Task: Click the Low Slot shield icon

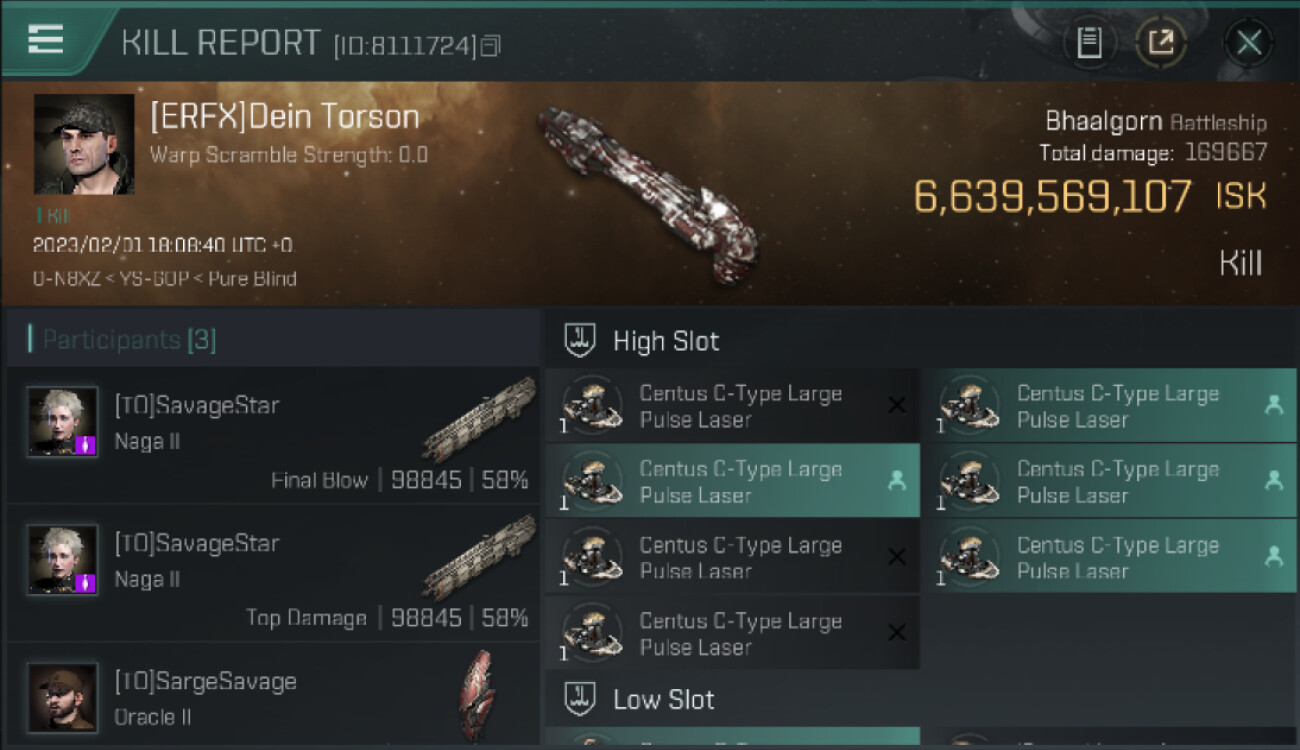Action: coord(581,698)
